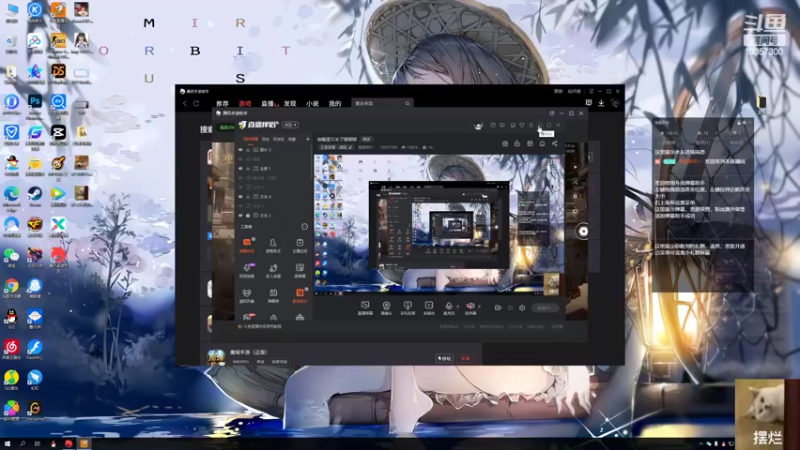Open the WeChat desktop shortcut
This screenshot has width=800, height=450.
(x=11, y=258)
